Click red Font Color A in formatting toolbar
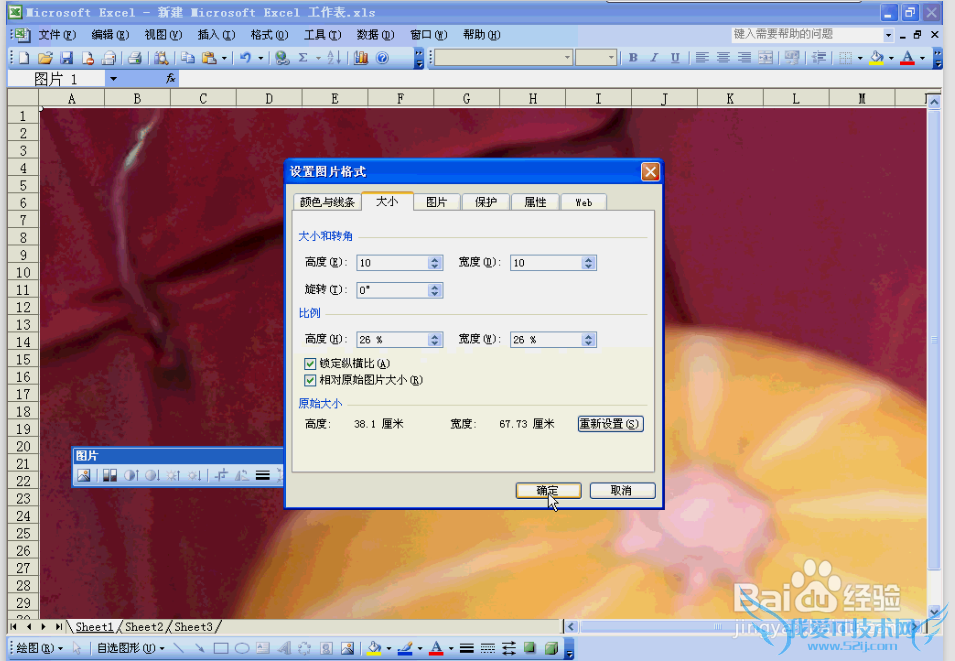This screenshot has height=661, width=955. pyautogui.click(x=907, y=58)
